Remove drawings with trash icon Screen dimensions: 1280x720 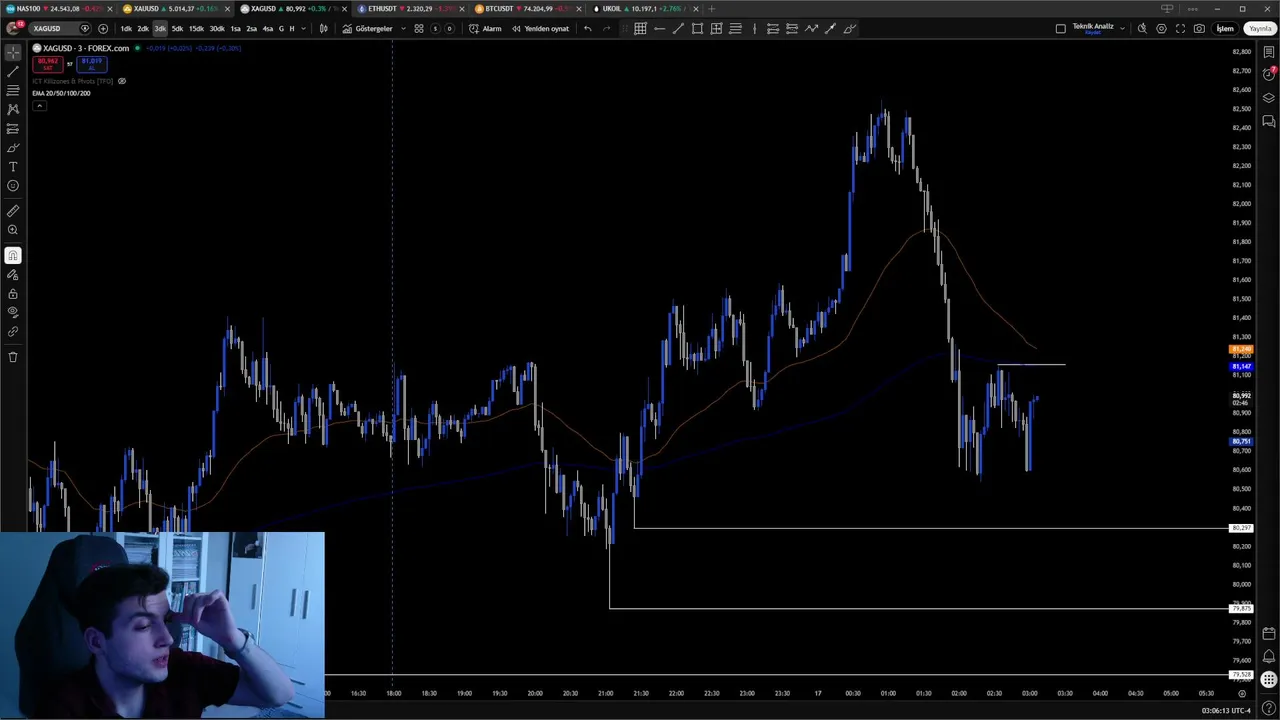[x=13, y=357]
